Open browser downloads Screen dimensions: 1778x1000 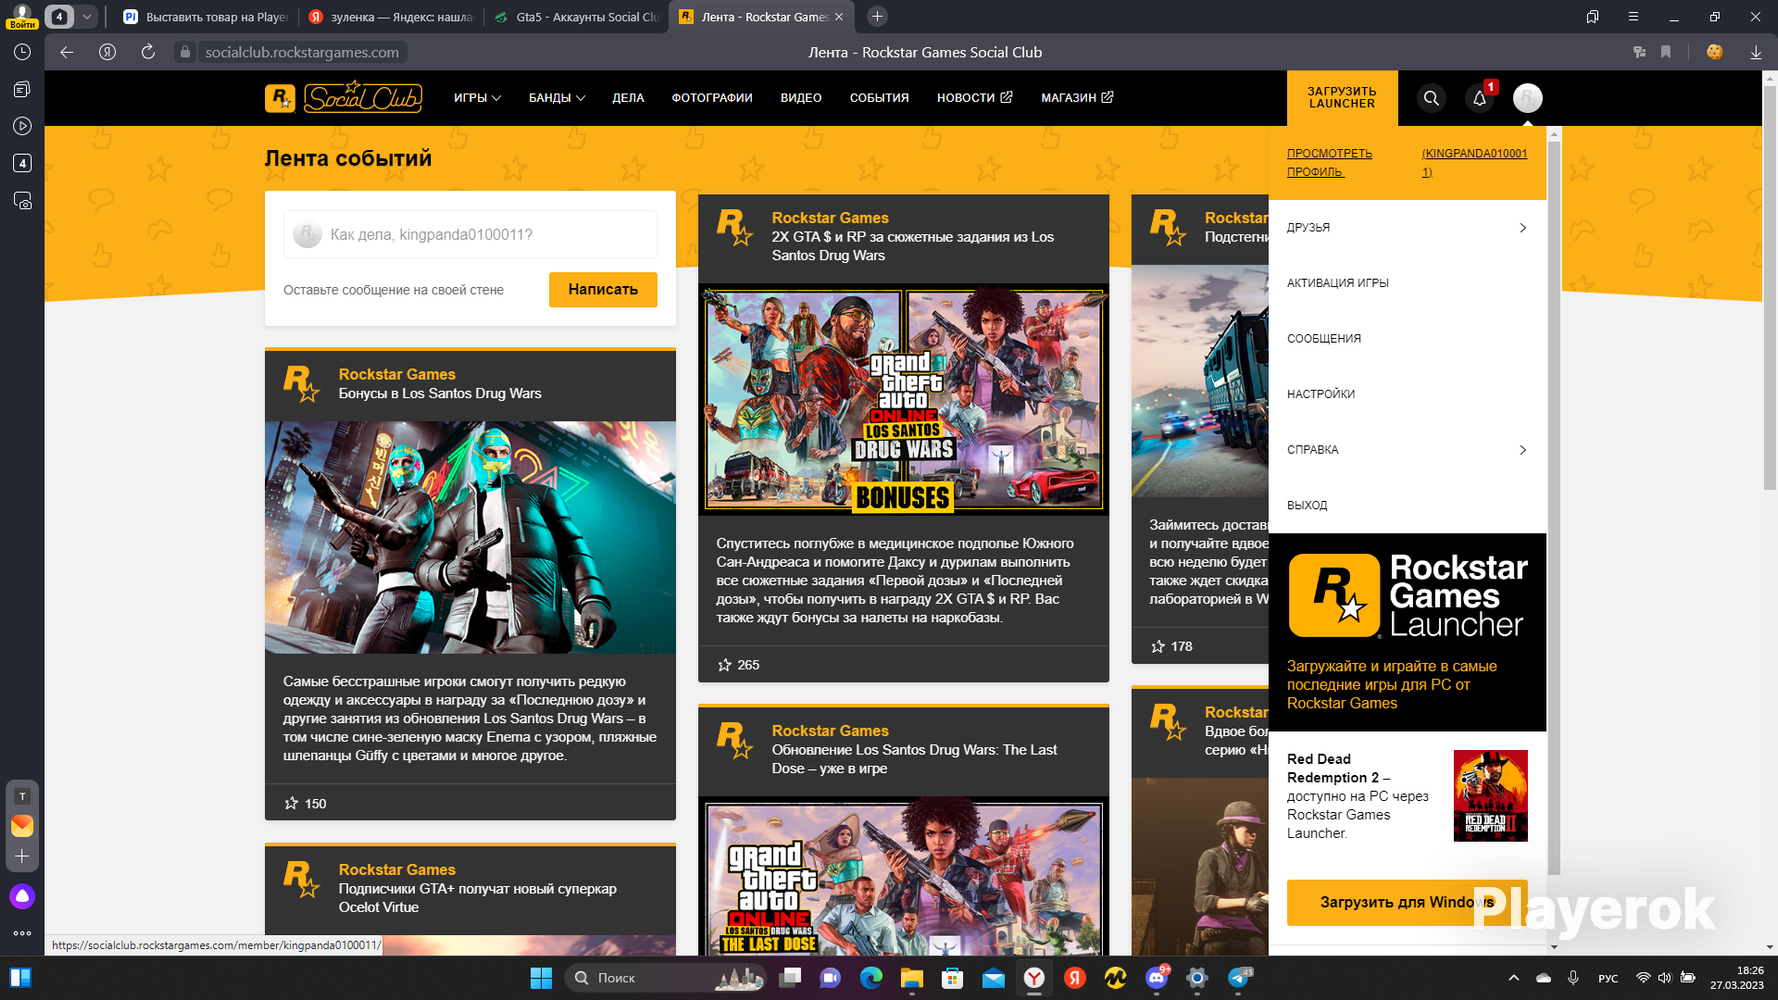tap(1756, 52)
